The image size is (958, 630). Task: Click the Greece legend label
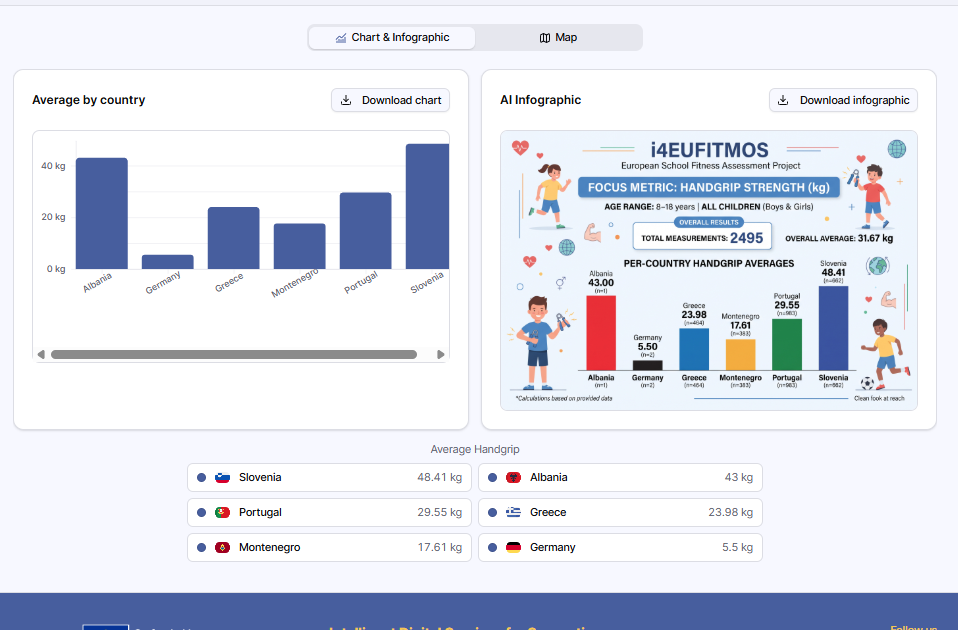pyautogui.click(x=548, y=512)
